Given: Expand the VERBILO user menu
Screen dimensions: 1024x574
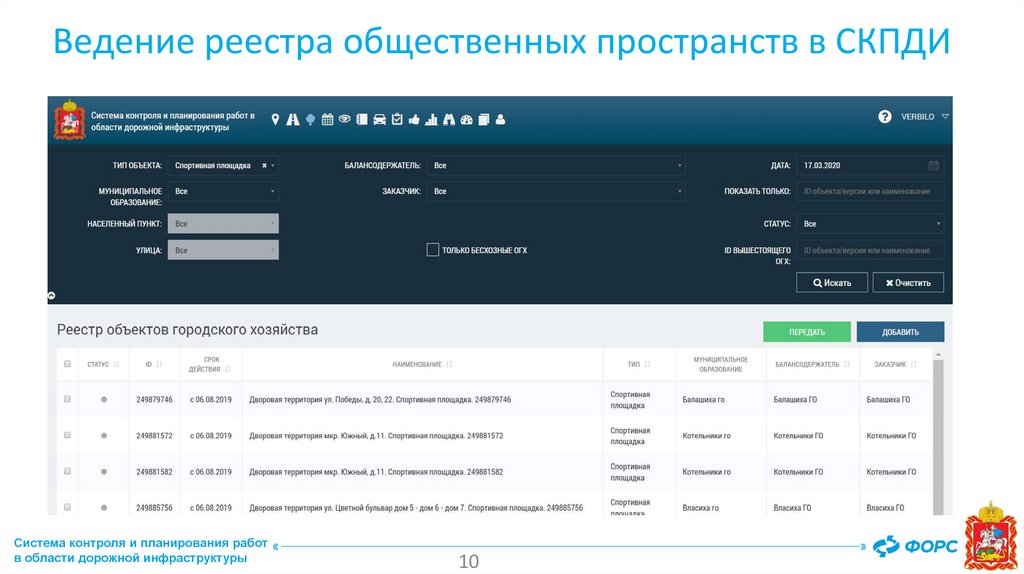Looking at the screenshot, I should pos(925,117).
